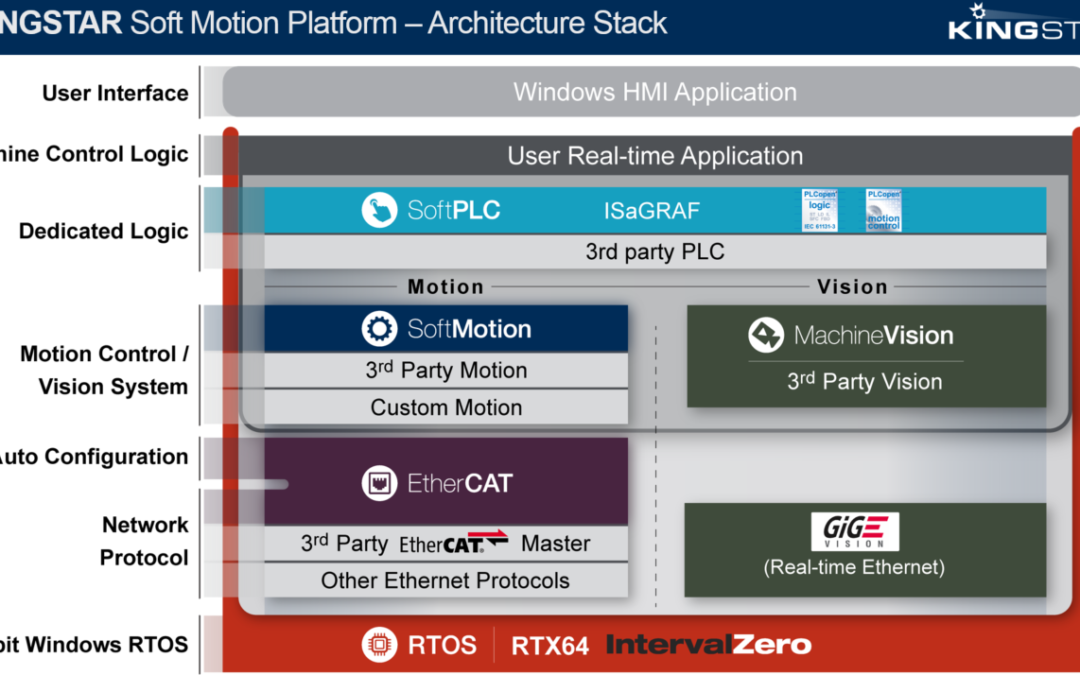Select the User Real-time Application bar
1080x675 pixels.
click(x=655, y=156)
